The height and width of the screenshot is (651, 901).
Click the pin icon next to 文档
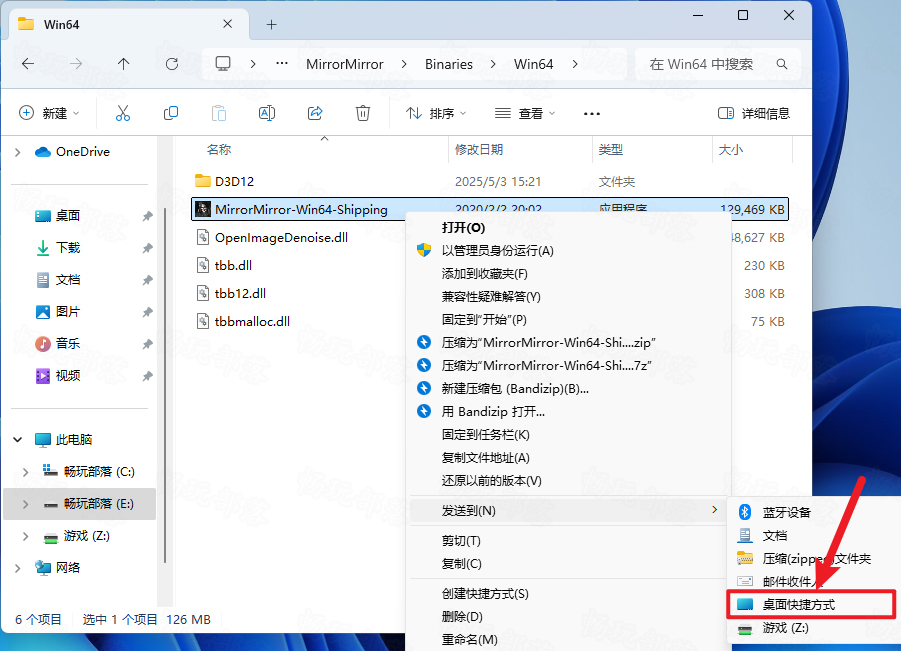point(148,280)
